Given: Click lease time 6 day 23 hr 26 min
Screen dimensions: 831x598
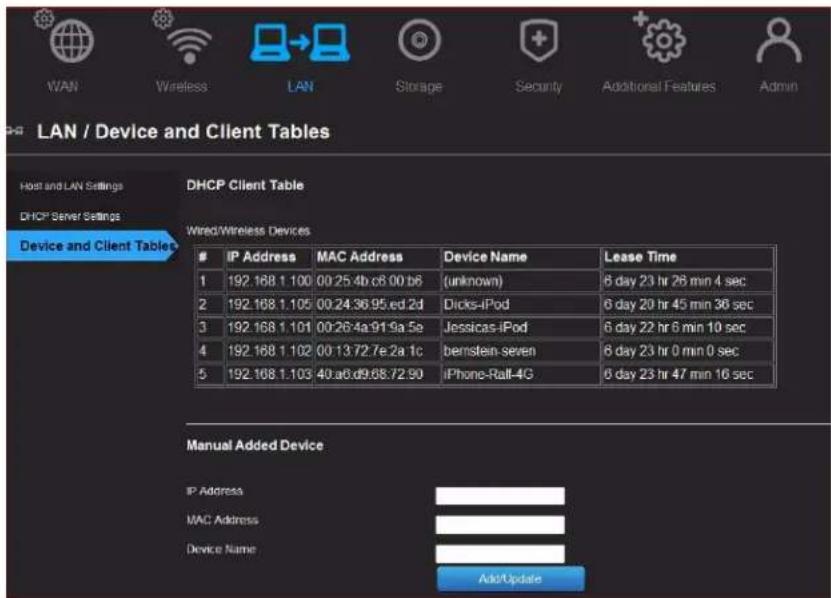Looking at the screenshot, I should click(675, 281).
